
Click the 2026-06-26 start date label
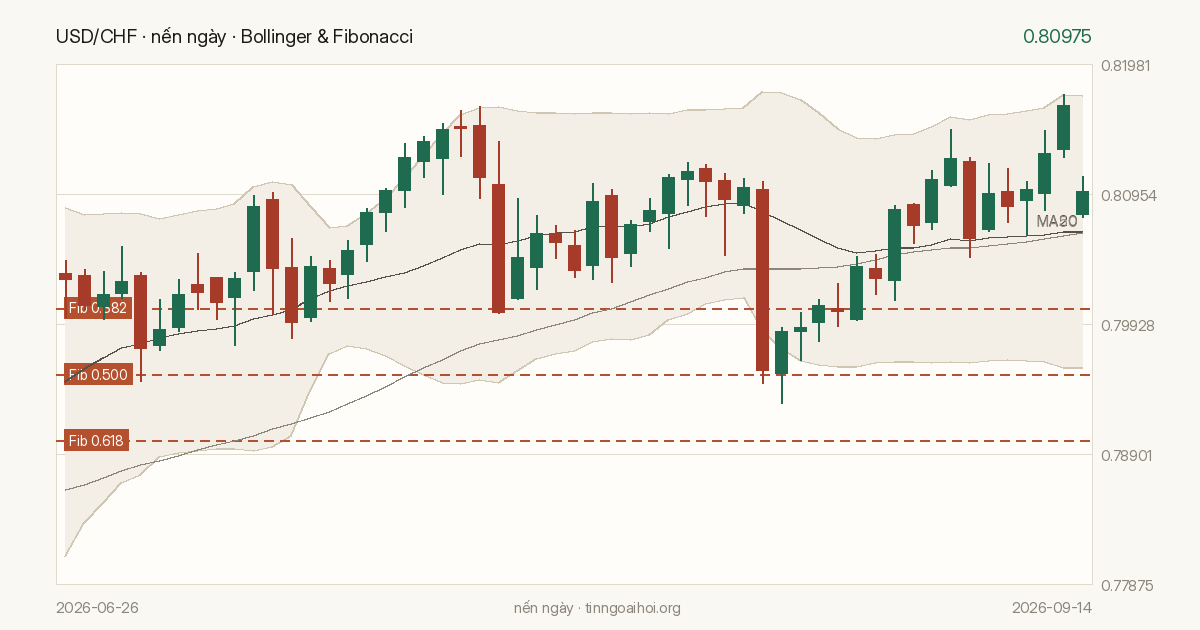[x=97, y=608]
